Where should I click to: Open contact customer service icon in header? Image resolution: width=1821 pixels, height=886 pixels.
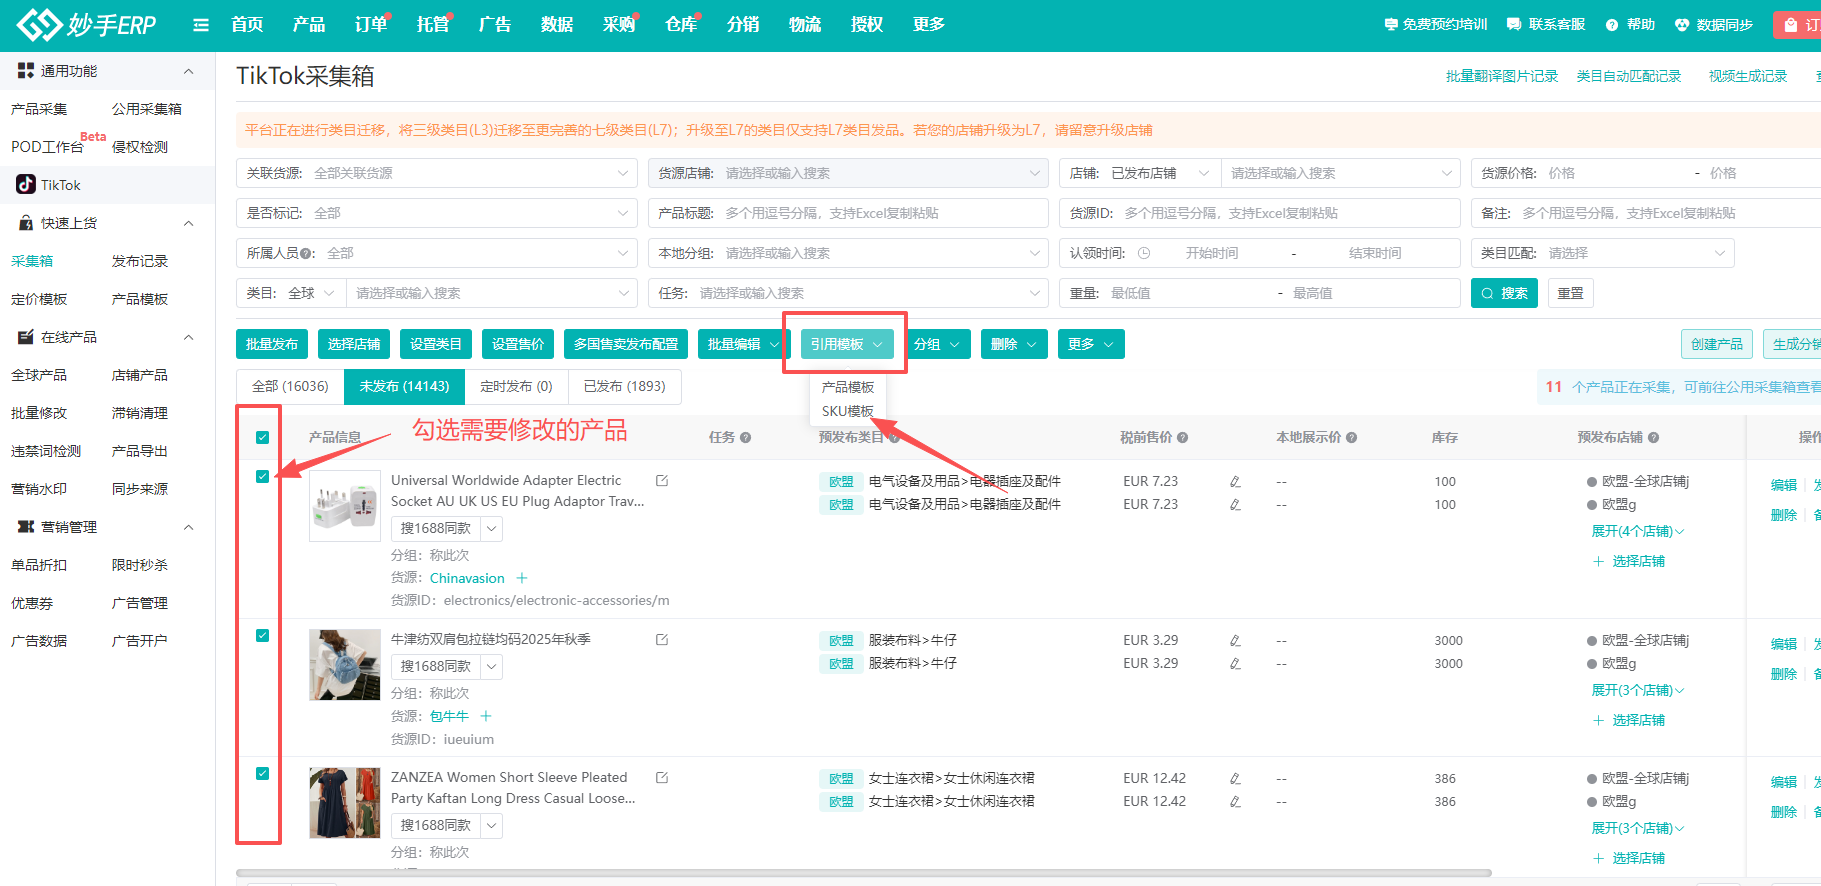pos(1514,25)
